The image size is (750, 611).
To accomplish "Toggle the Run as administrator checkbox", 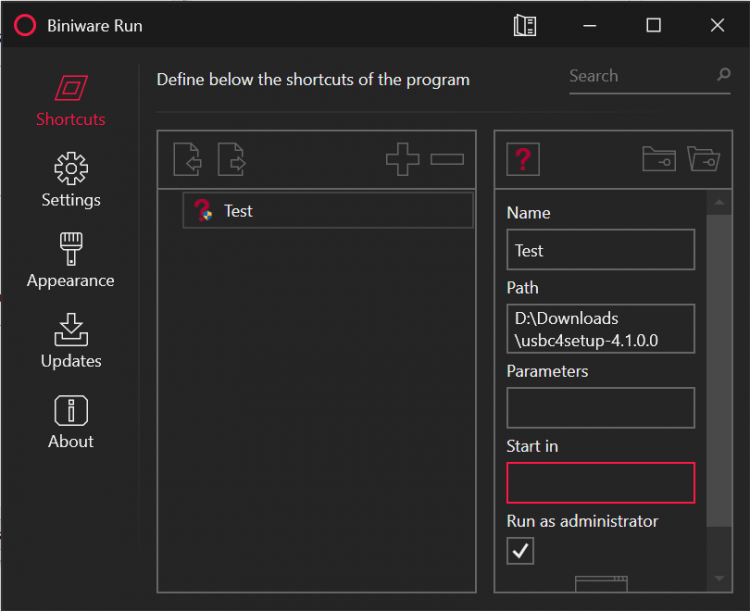I will point(520,550).
